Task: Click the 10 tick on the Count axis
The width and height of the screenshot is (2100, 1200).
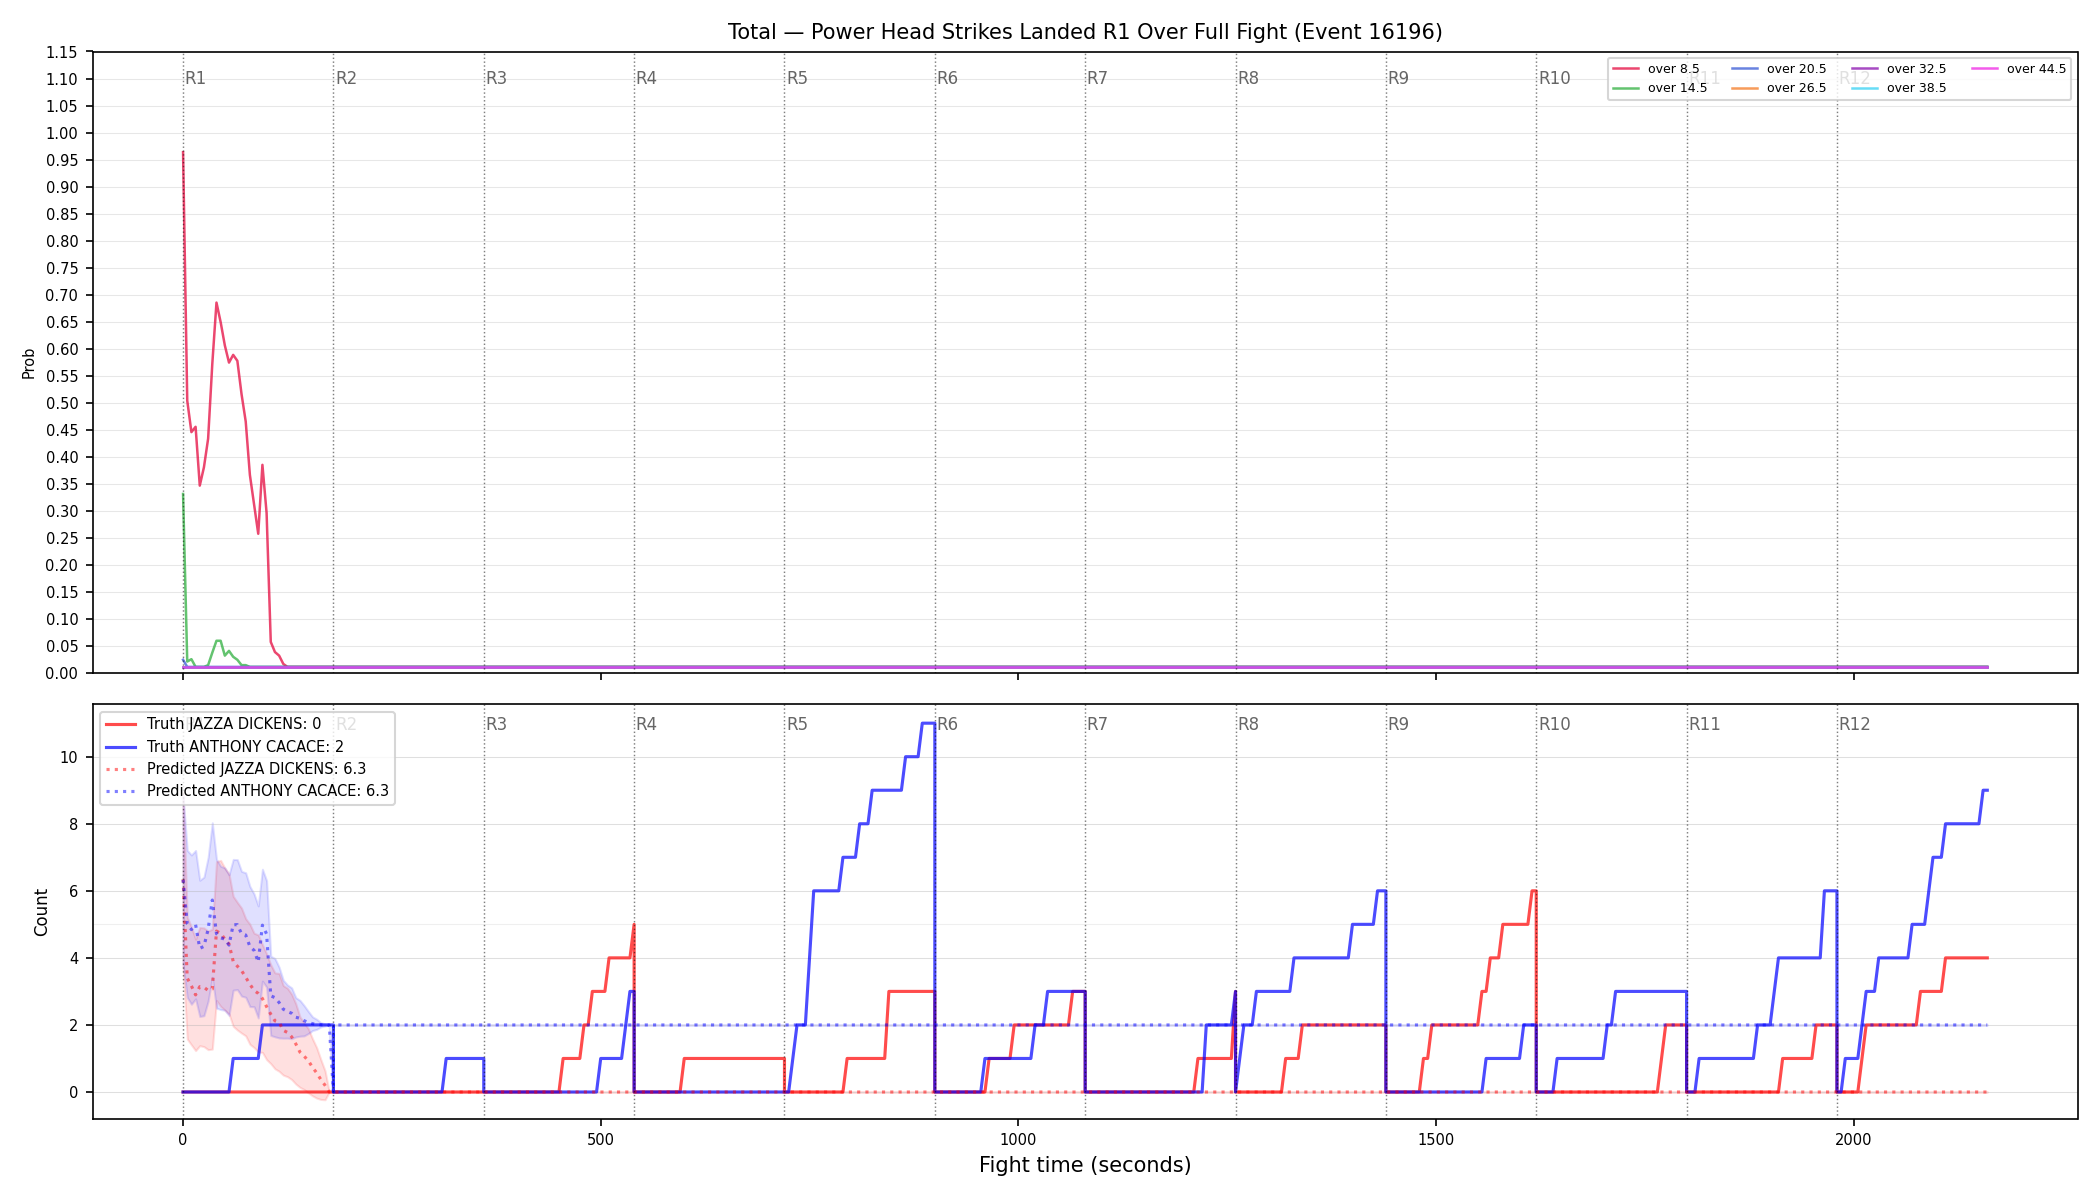Action: click(x=69, y=757)
